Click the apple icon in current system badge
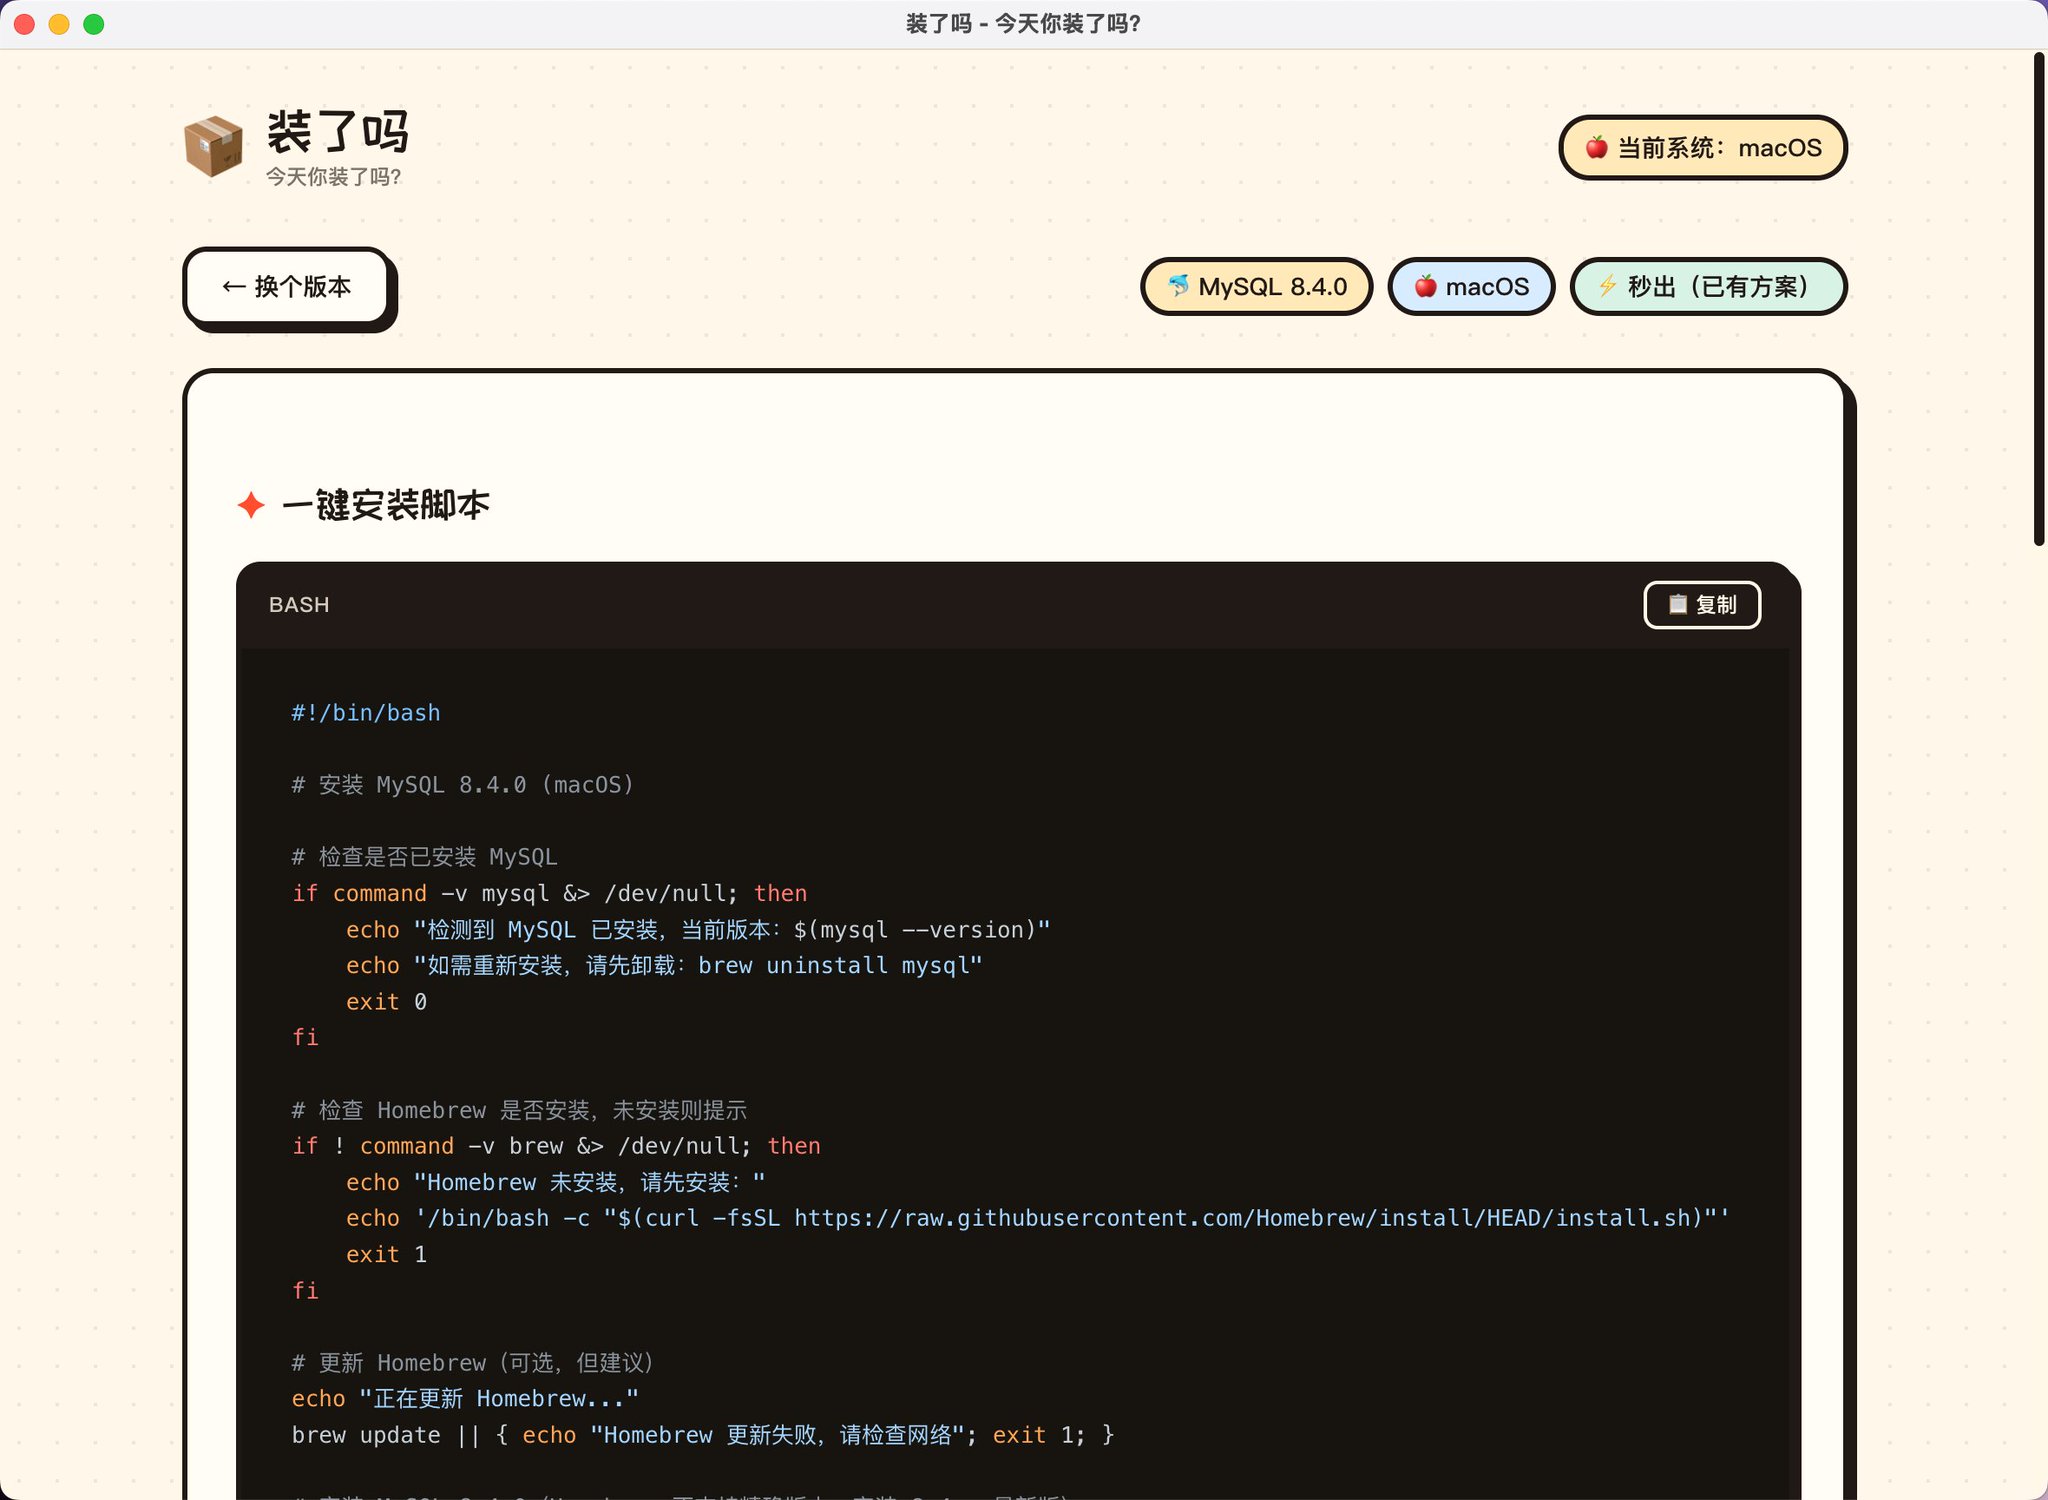Screen dimensions: 2048x1500 (1597, 148)
